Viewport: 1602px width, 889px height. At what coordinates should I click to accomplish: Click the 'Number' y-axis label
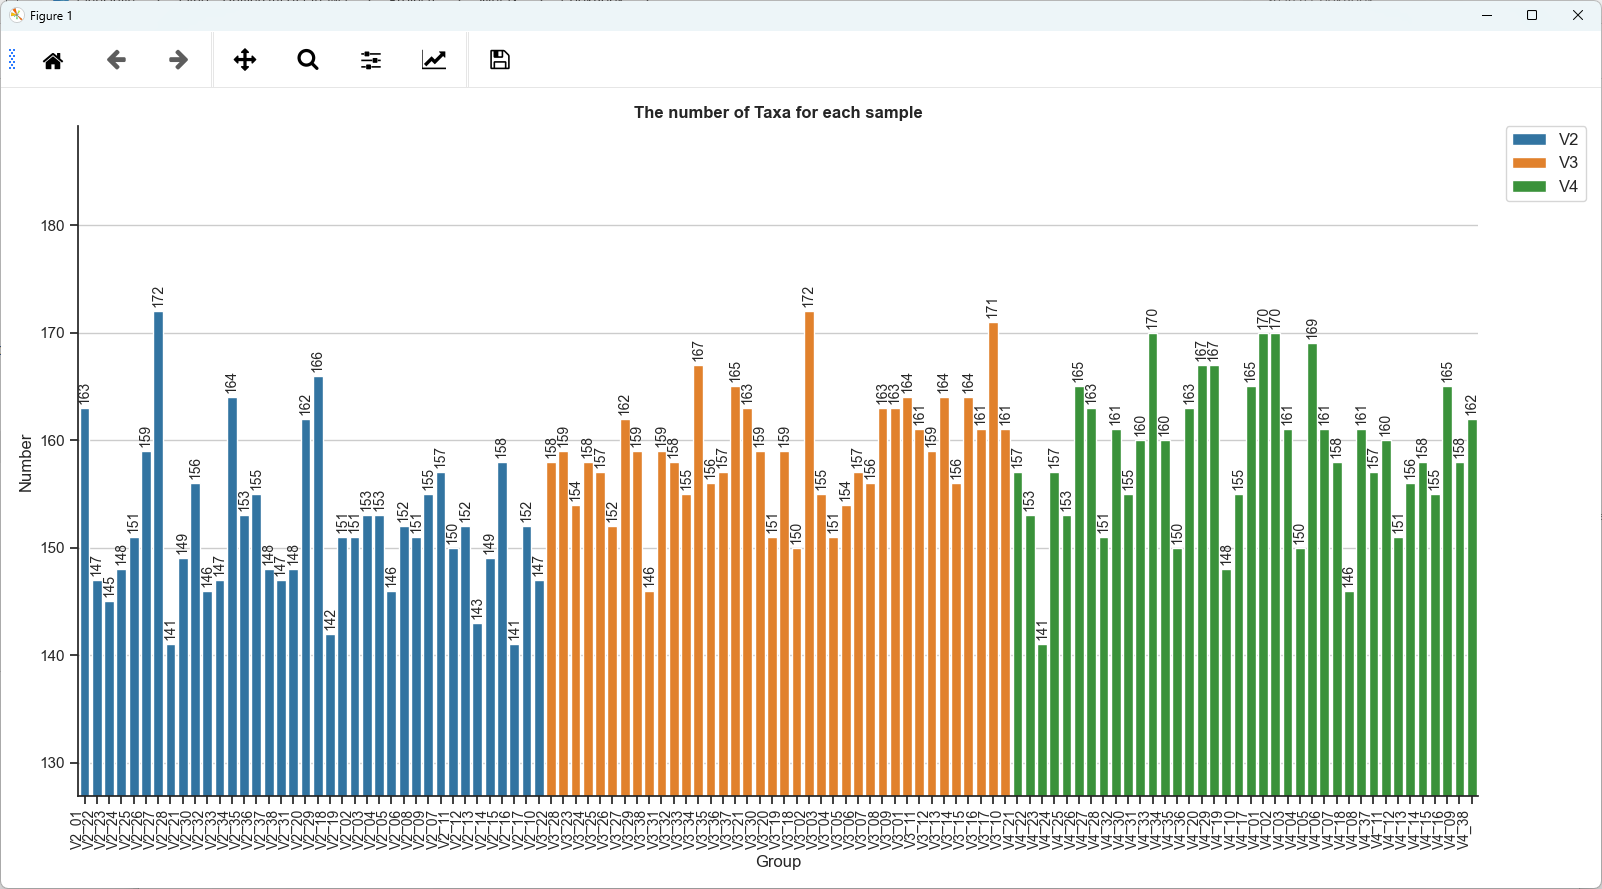[26, 463]
